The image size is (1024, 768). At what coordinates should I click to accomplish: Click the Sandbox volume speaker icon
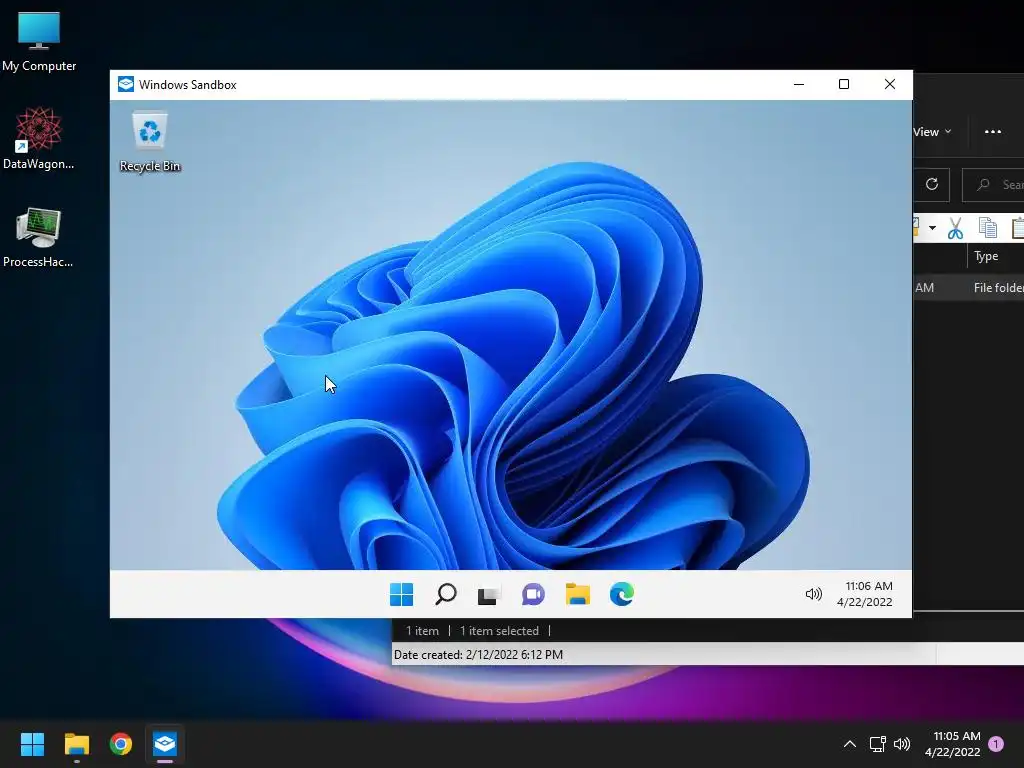pyautogui.click(x=813, y=594)
